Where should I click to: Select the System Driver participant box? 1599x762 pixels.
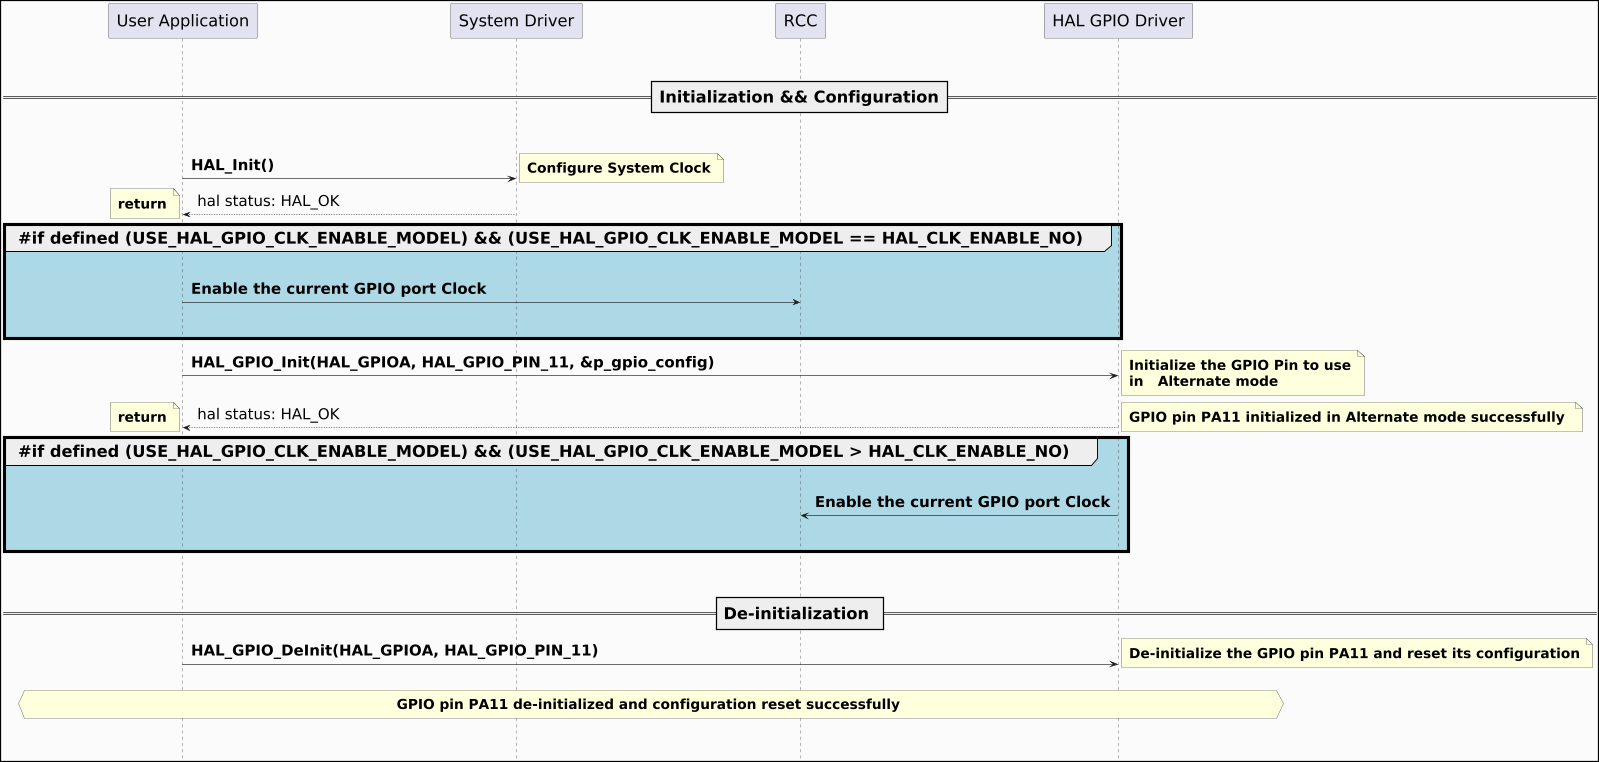(516, 21)
